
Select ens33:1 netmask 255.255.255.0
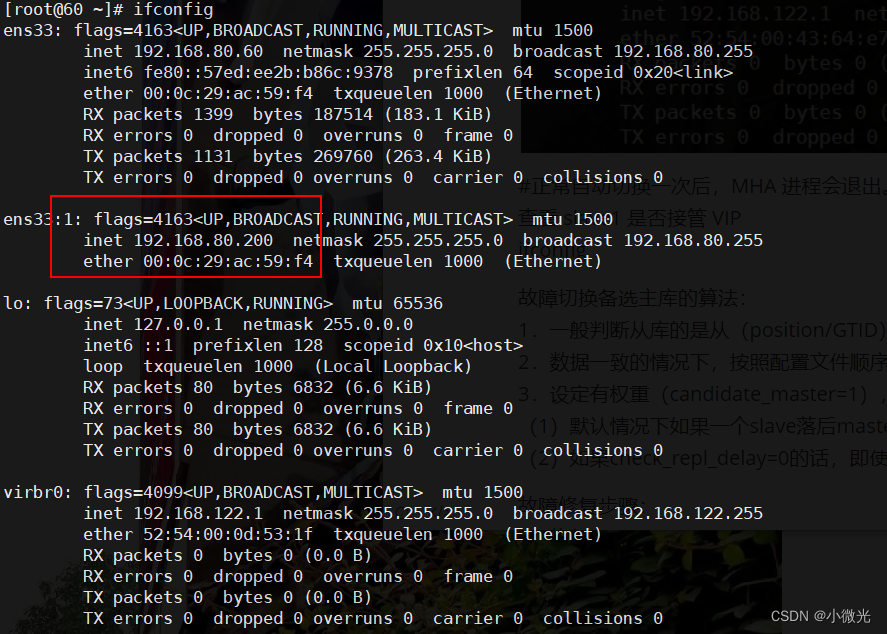tap(438, 240)
